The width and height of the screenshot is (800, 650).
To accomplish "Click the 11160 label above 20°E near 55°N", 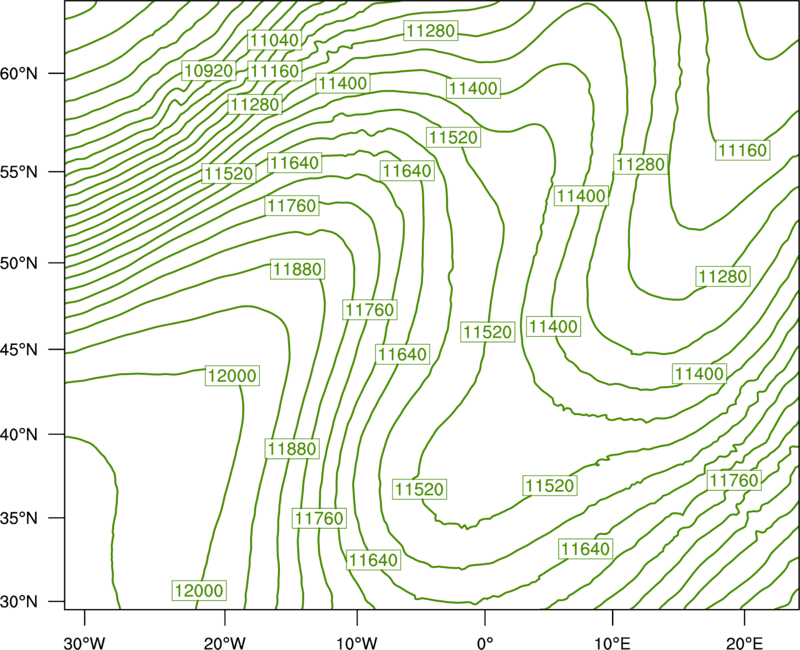I will tap(742, 151).
